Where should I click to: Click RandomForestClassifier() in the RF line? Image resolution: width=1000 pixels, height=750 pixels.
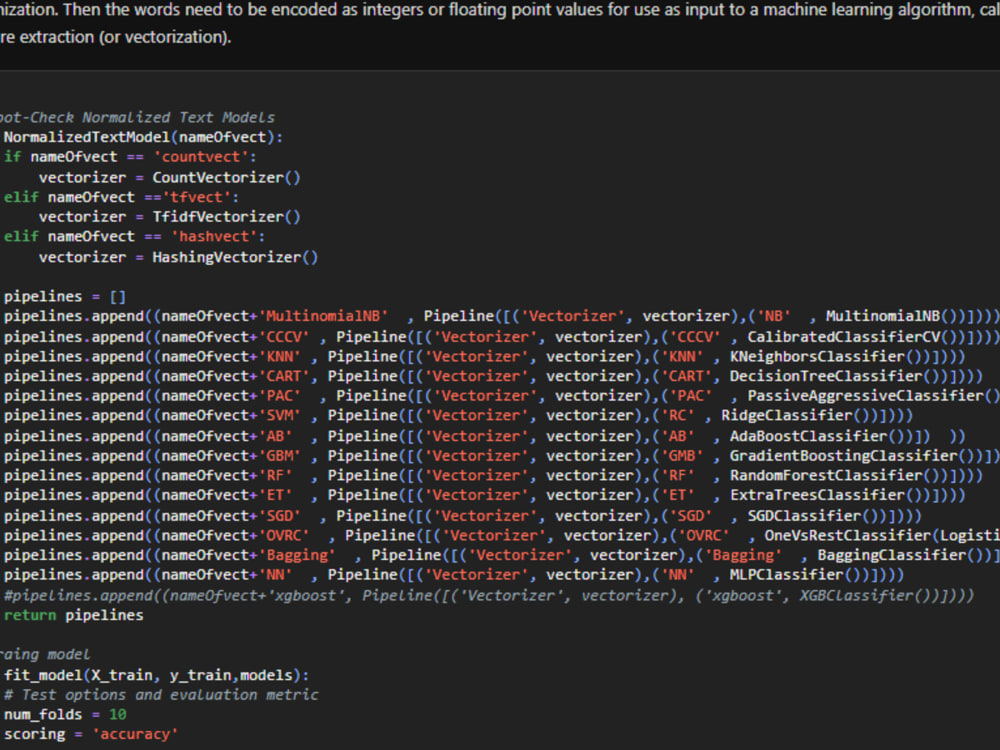pyautogui.click(x=835, y=476)
